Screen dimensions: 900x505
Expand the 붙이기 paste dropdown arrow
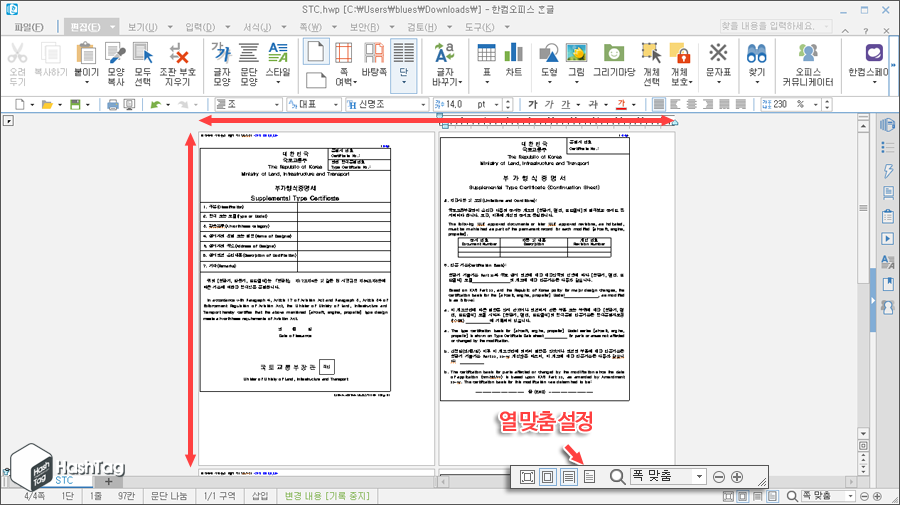(87, 83)
